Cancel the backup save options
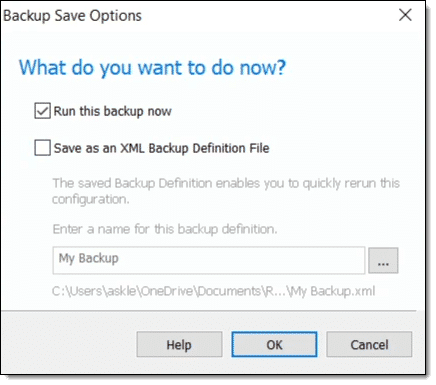The height and width of the screenshot is (385, 436). (369, 344)
